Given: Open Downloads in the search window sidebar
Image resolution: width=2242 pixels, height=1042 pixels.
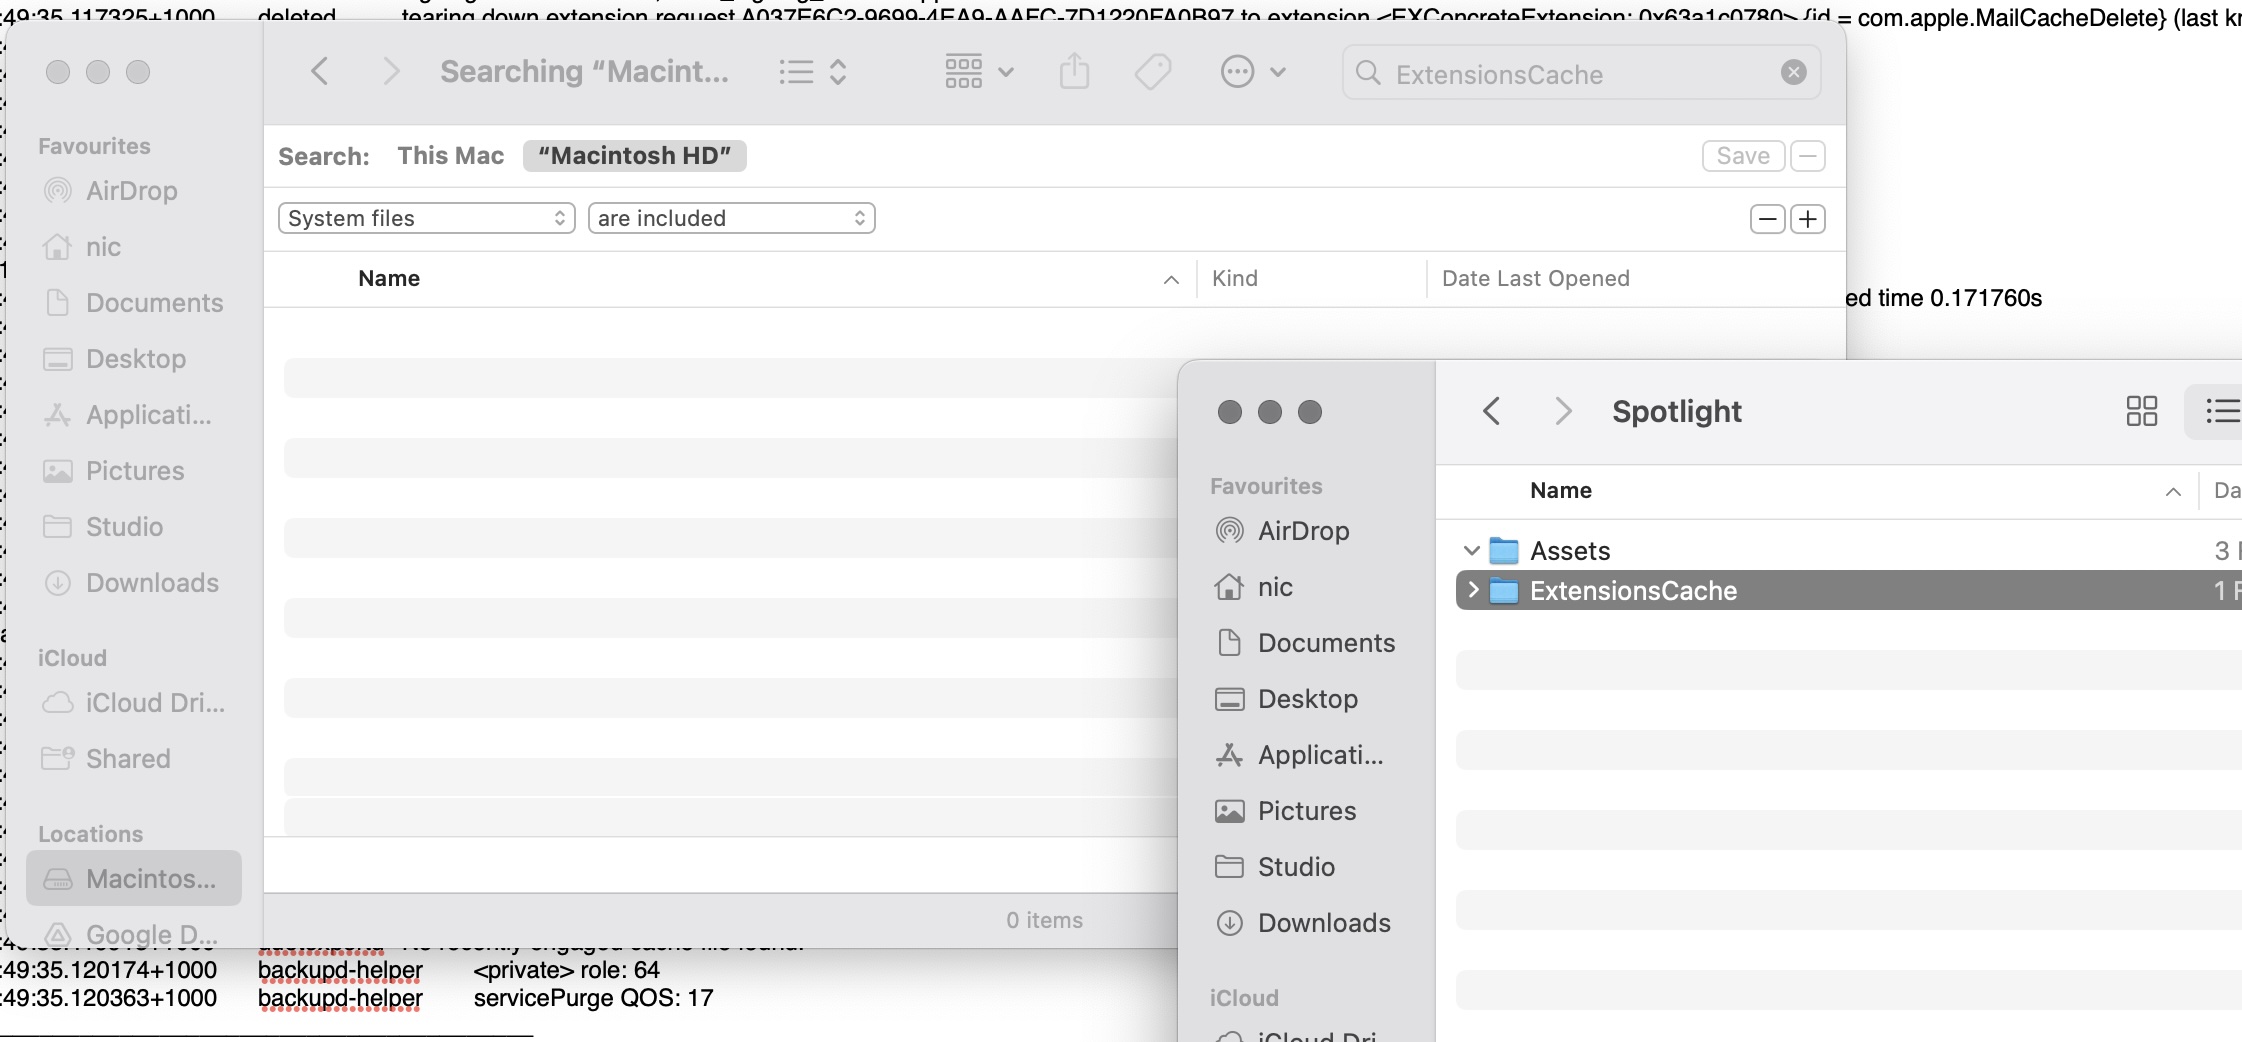Looking at the screenshot, I should (x=132, y=583).
